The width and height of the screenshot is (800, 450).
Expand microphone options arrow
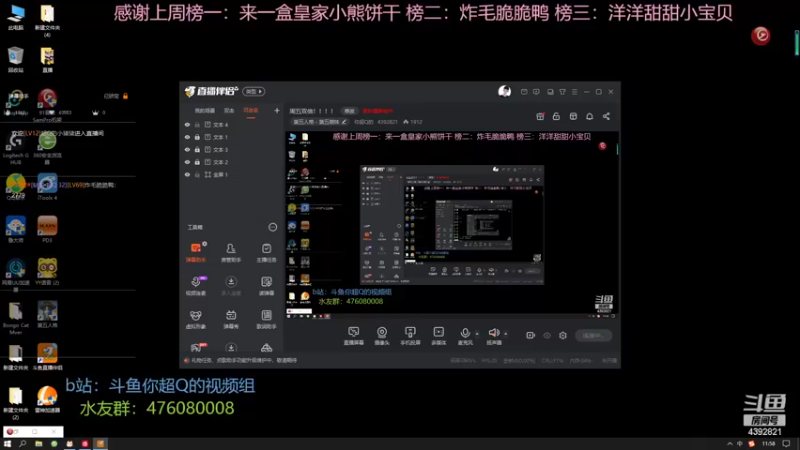(477, 334)
